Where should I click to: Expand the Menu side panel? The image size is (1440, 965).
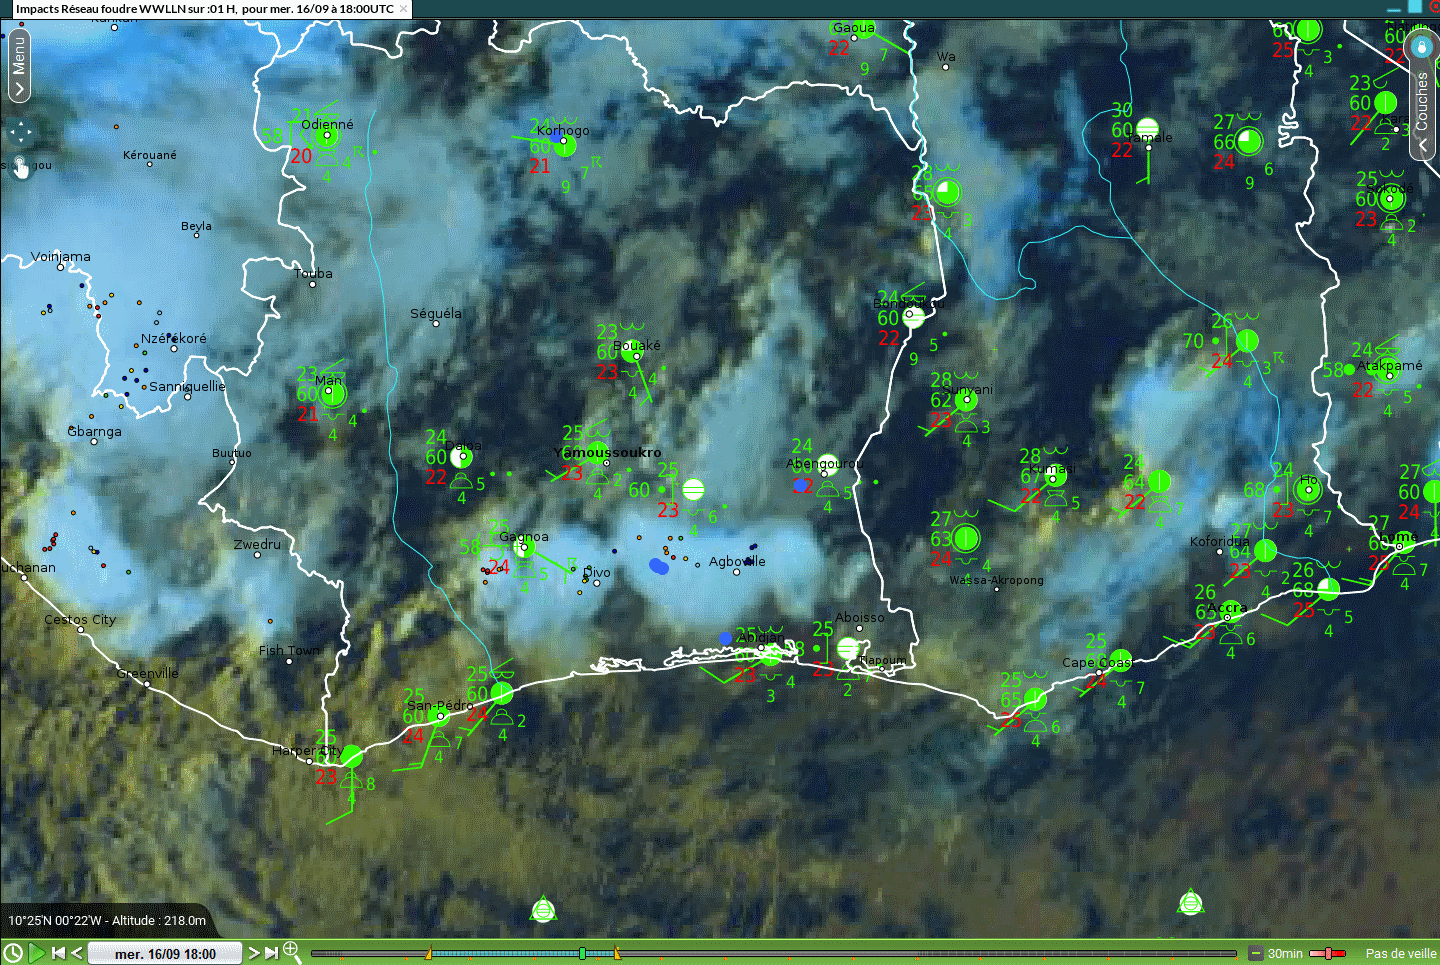coord(18,66)
